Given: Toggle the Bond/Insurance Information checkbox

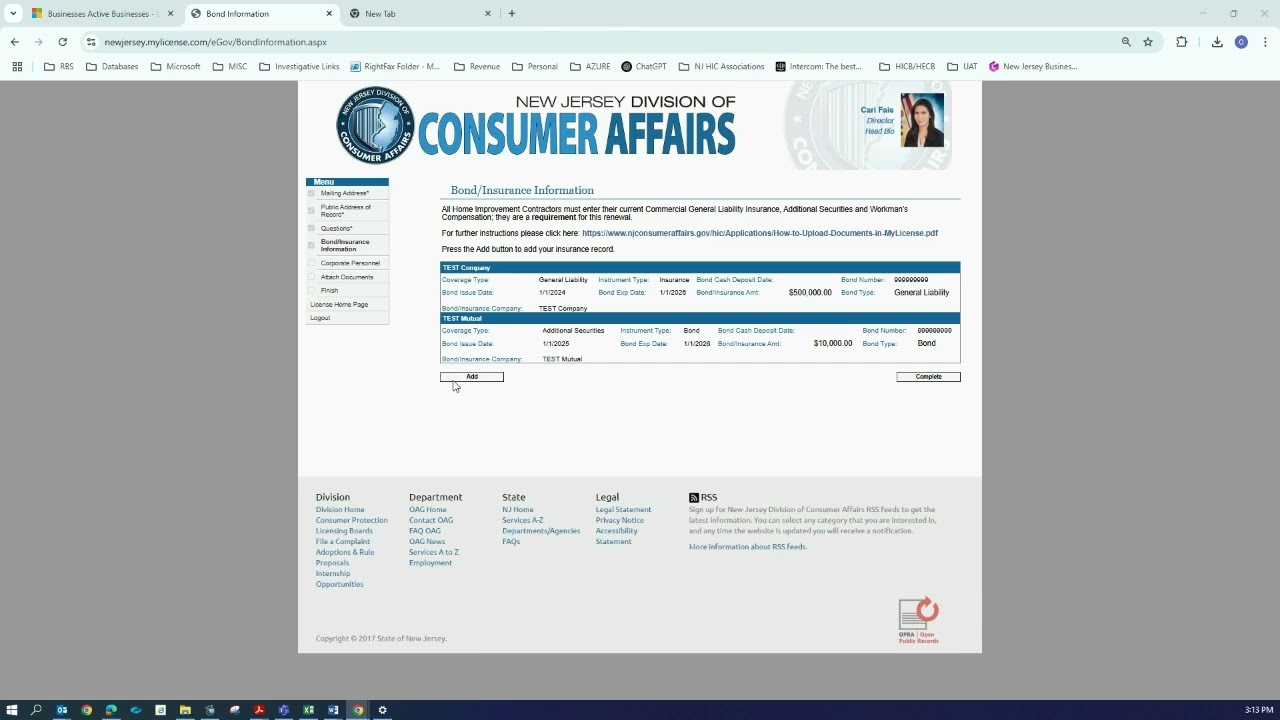Looking at the screenshot, I should coord(312,245).
